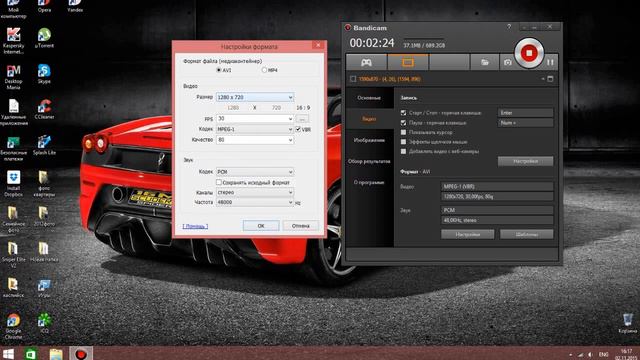Image resolution: width=640 pixels, height=360 pixels.
Task: Click the Безопасные платежи desktop icon
Action: (13, 148)
